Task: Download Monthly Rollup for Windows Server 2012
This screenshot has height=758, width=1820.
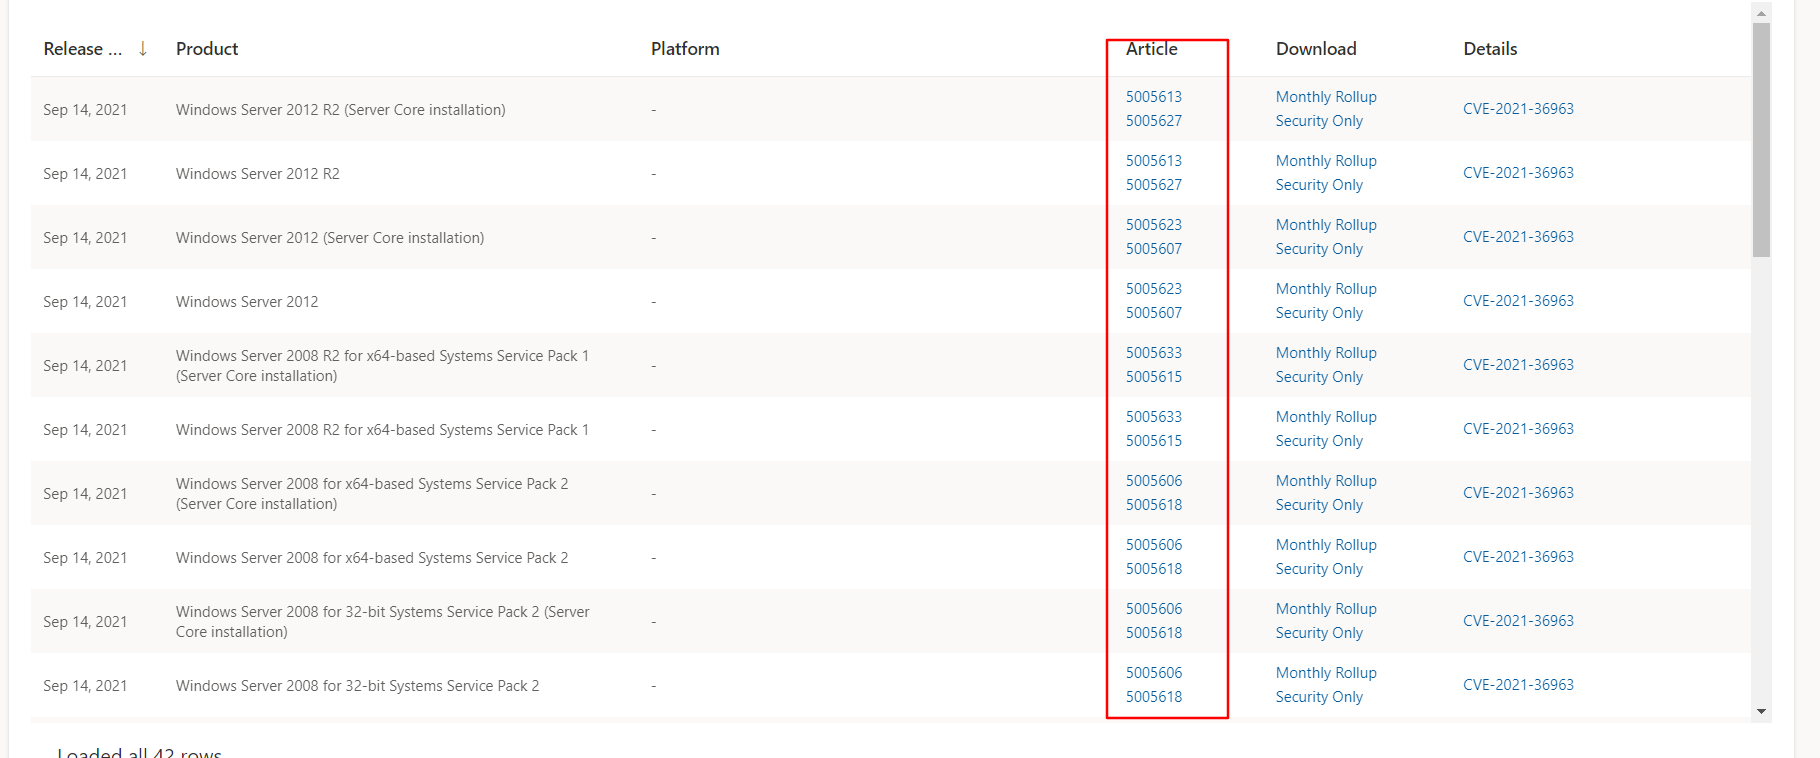Action: (x=1326, y=289)
